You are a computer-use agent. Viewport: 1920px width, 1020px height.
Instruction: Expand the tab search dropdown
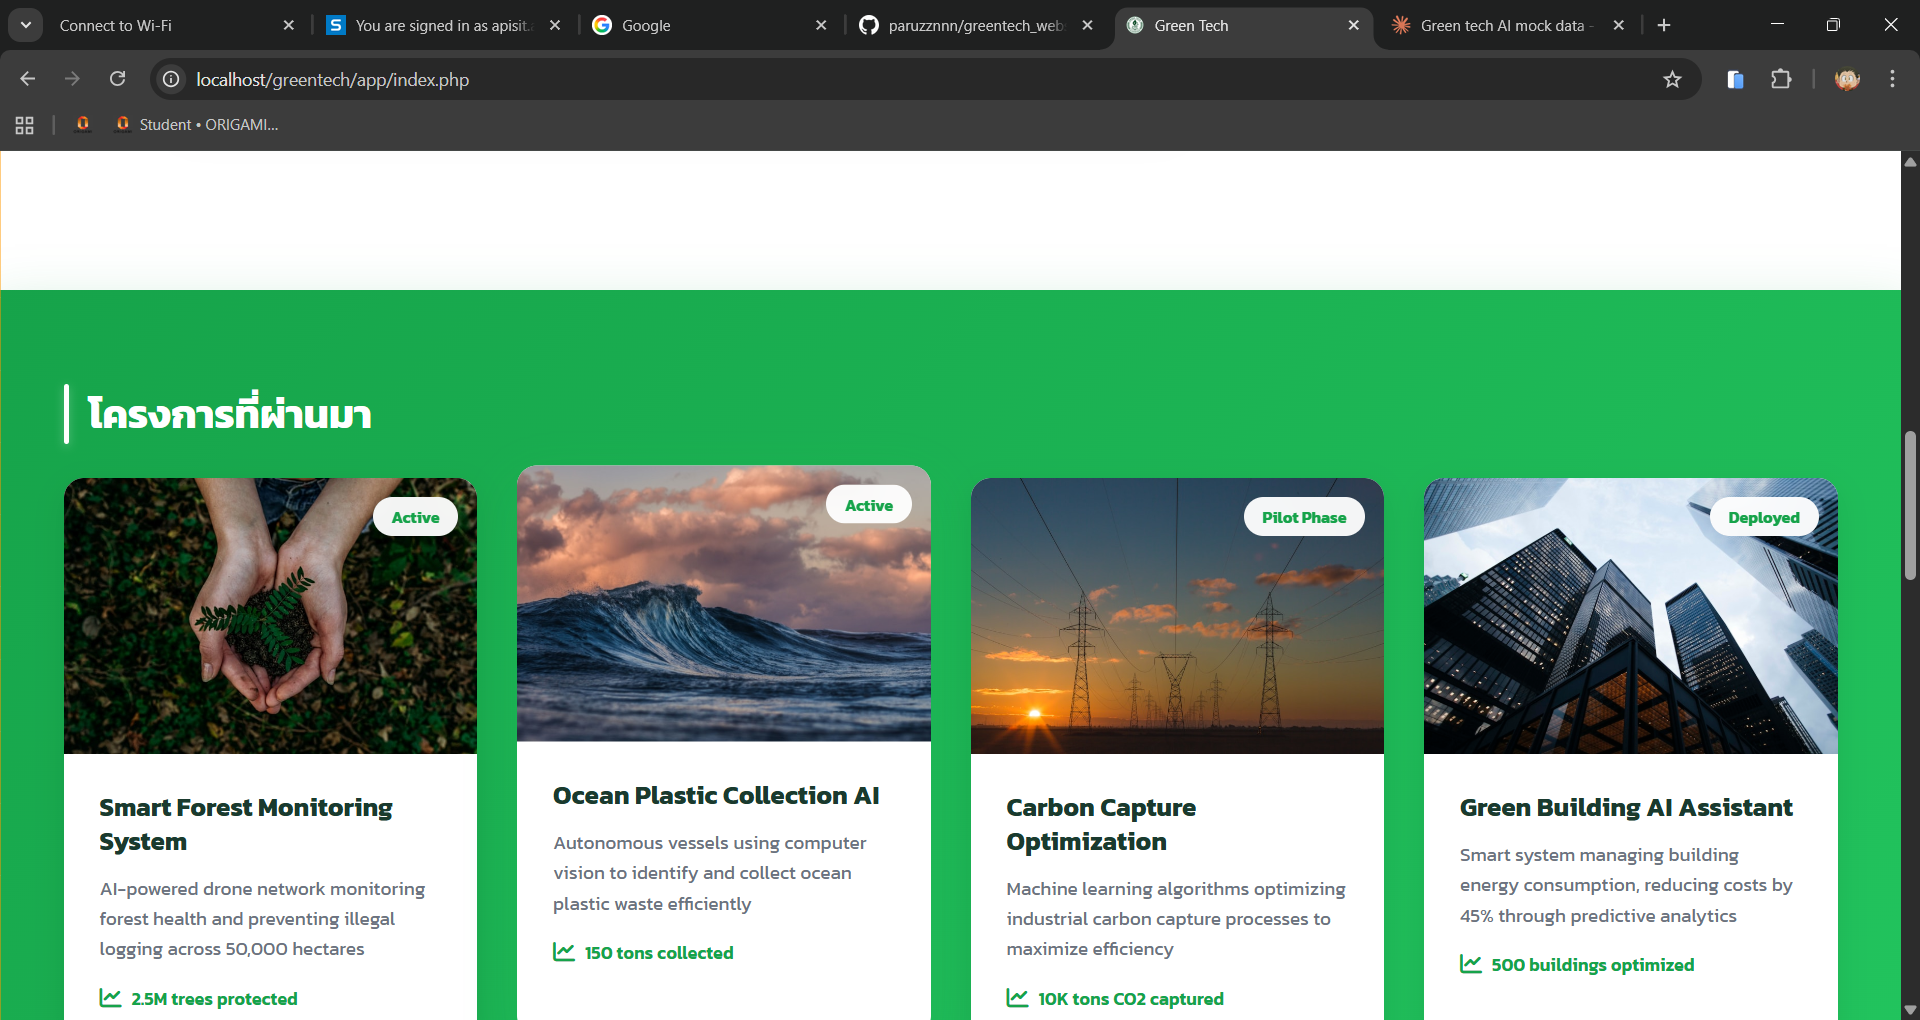click(x=26, y=25)
